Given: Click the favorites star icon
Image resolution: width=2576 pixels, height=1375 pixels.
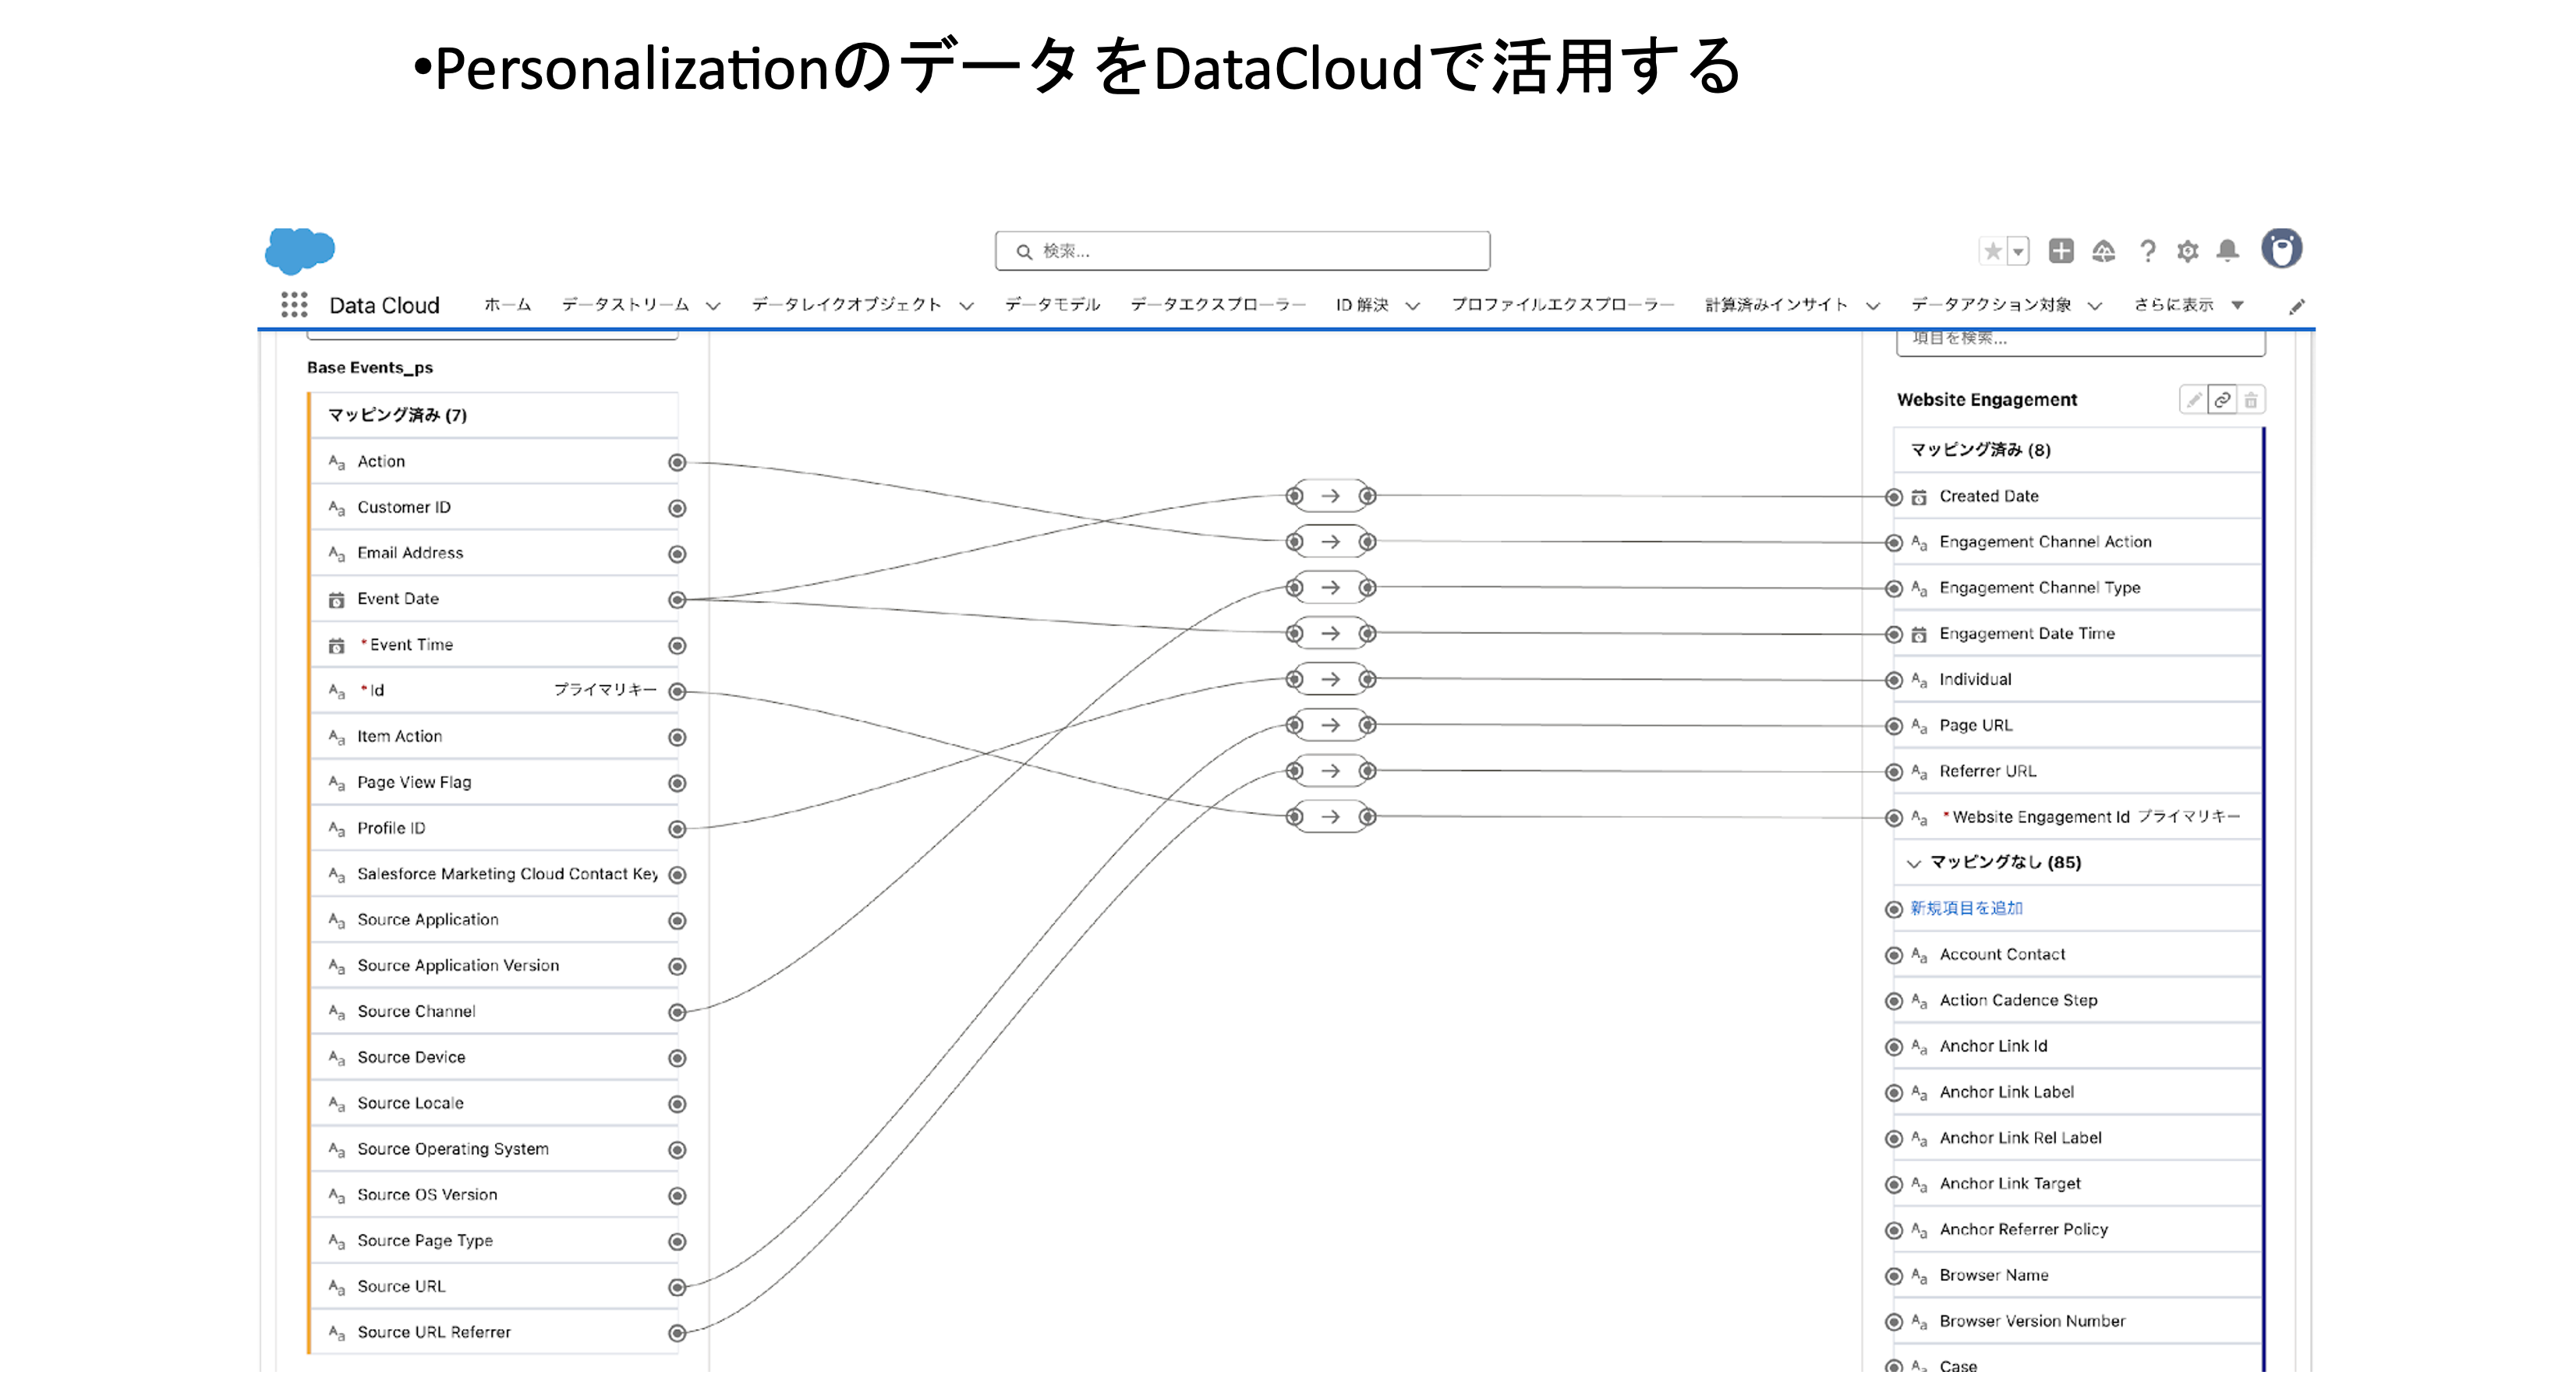Looking at the screenshot, I should (x=1992, y=251).
